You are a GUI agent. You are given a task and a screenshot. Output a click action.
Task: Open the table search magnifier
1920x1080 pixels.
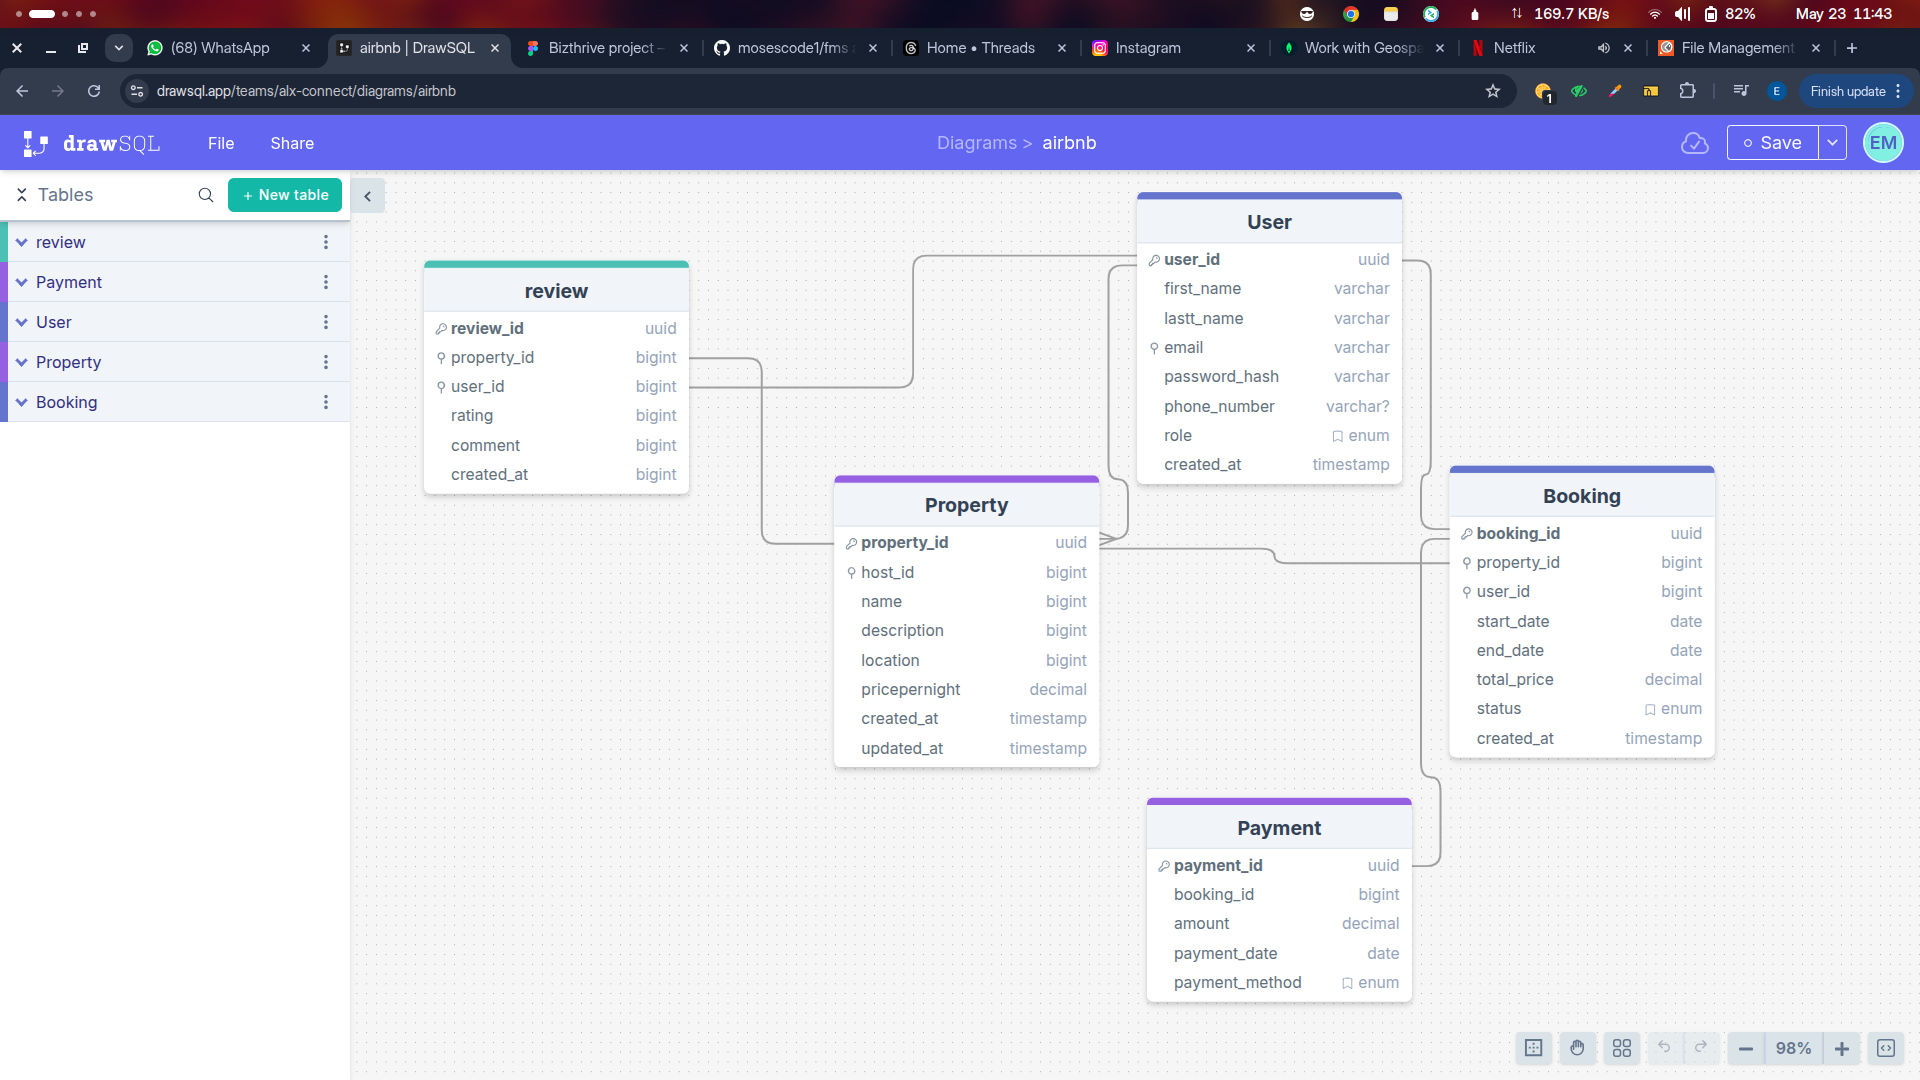point(205,195)
